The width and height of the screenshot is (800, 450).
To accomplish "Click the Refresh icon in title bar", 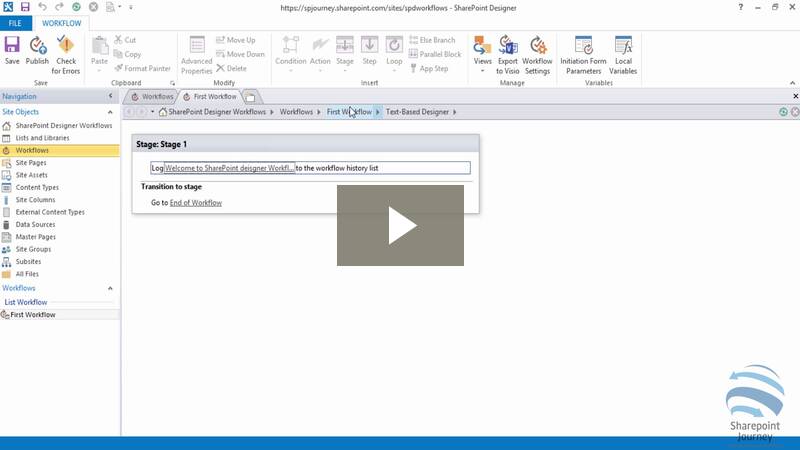I will pos(76,7).
